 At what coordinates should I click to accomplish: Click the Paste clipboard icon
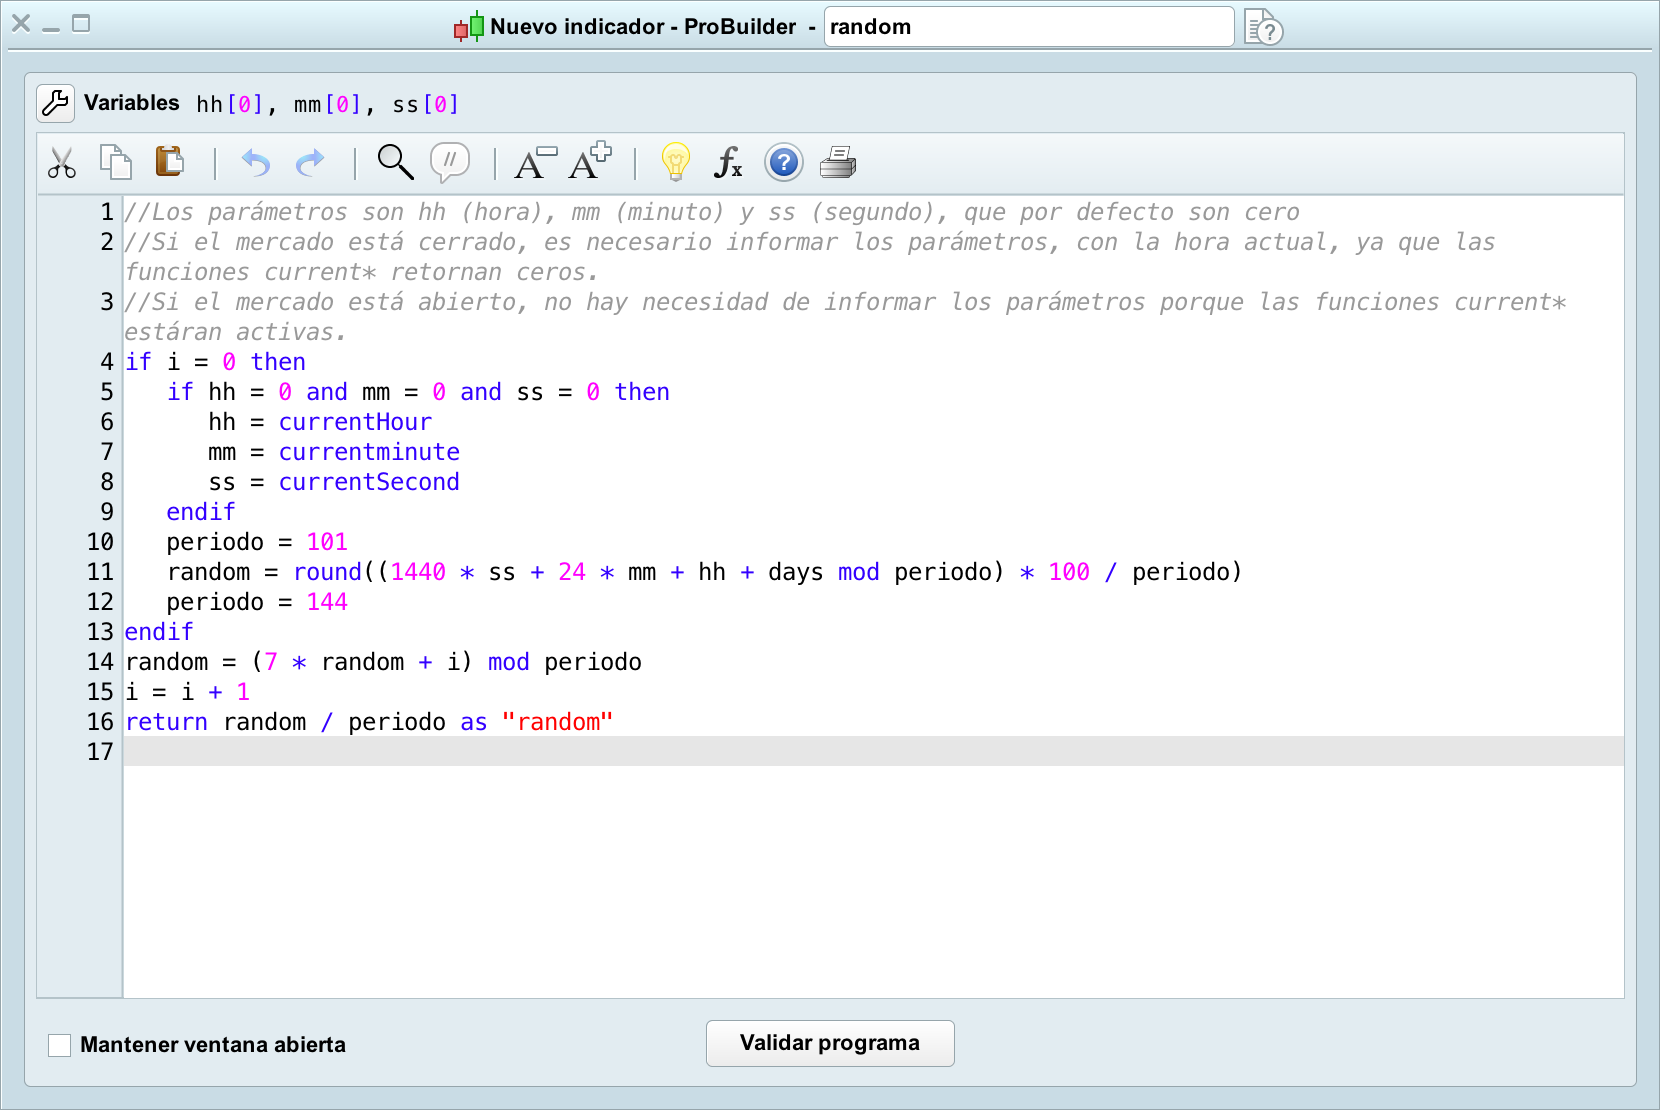[170, 162]
